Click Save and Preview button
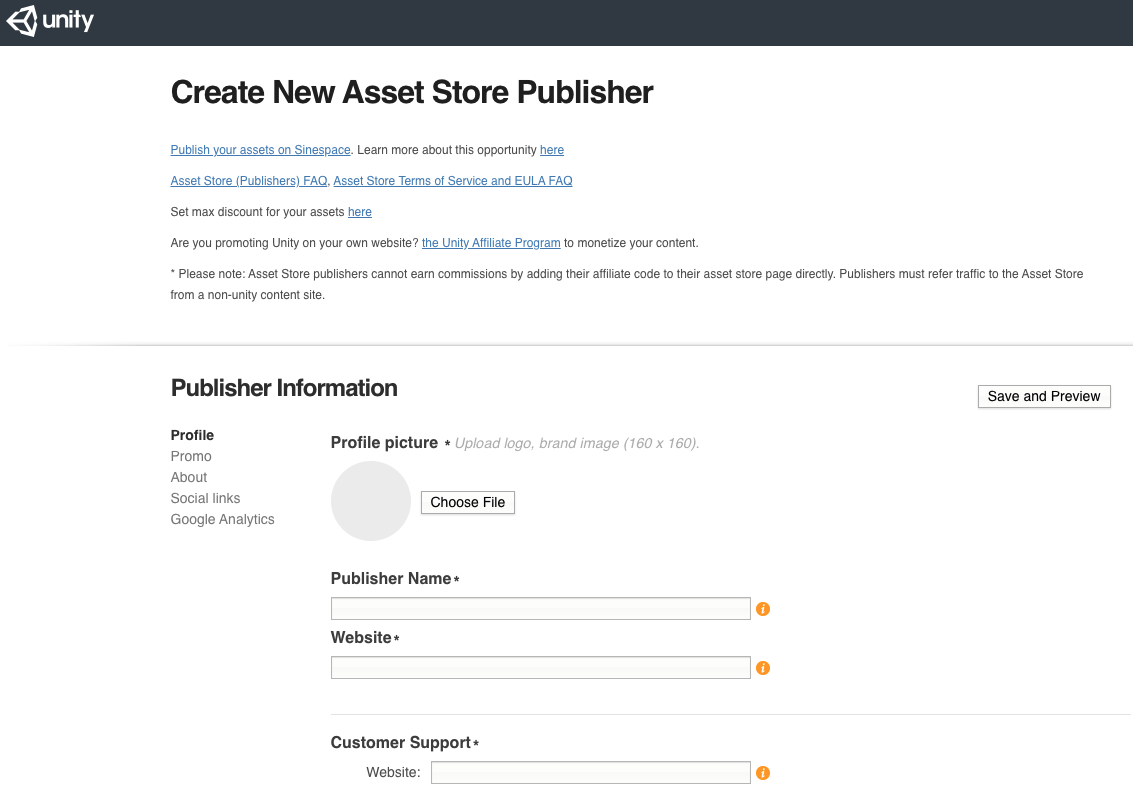Screen dimensions: 1133x789 (x=1044, y=397)
